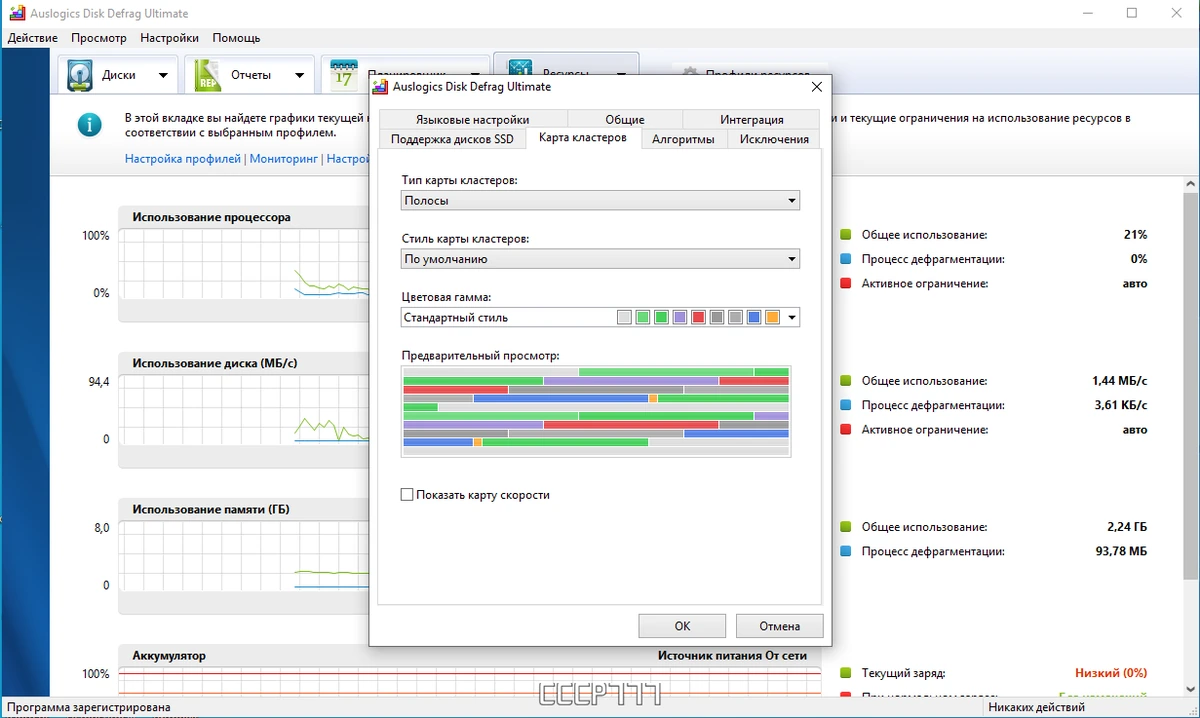The height and width of the screenshot is (718, 1200).
Task: Click the red legend marker for CPU Активное ограничение
Action: (x=846, y=284)
